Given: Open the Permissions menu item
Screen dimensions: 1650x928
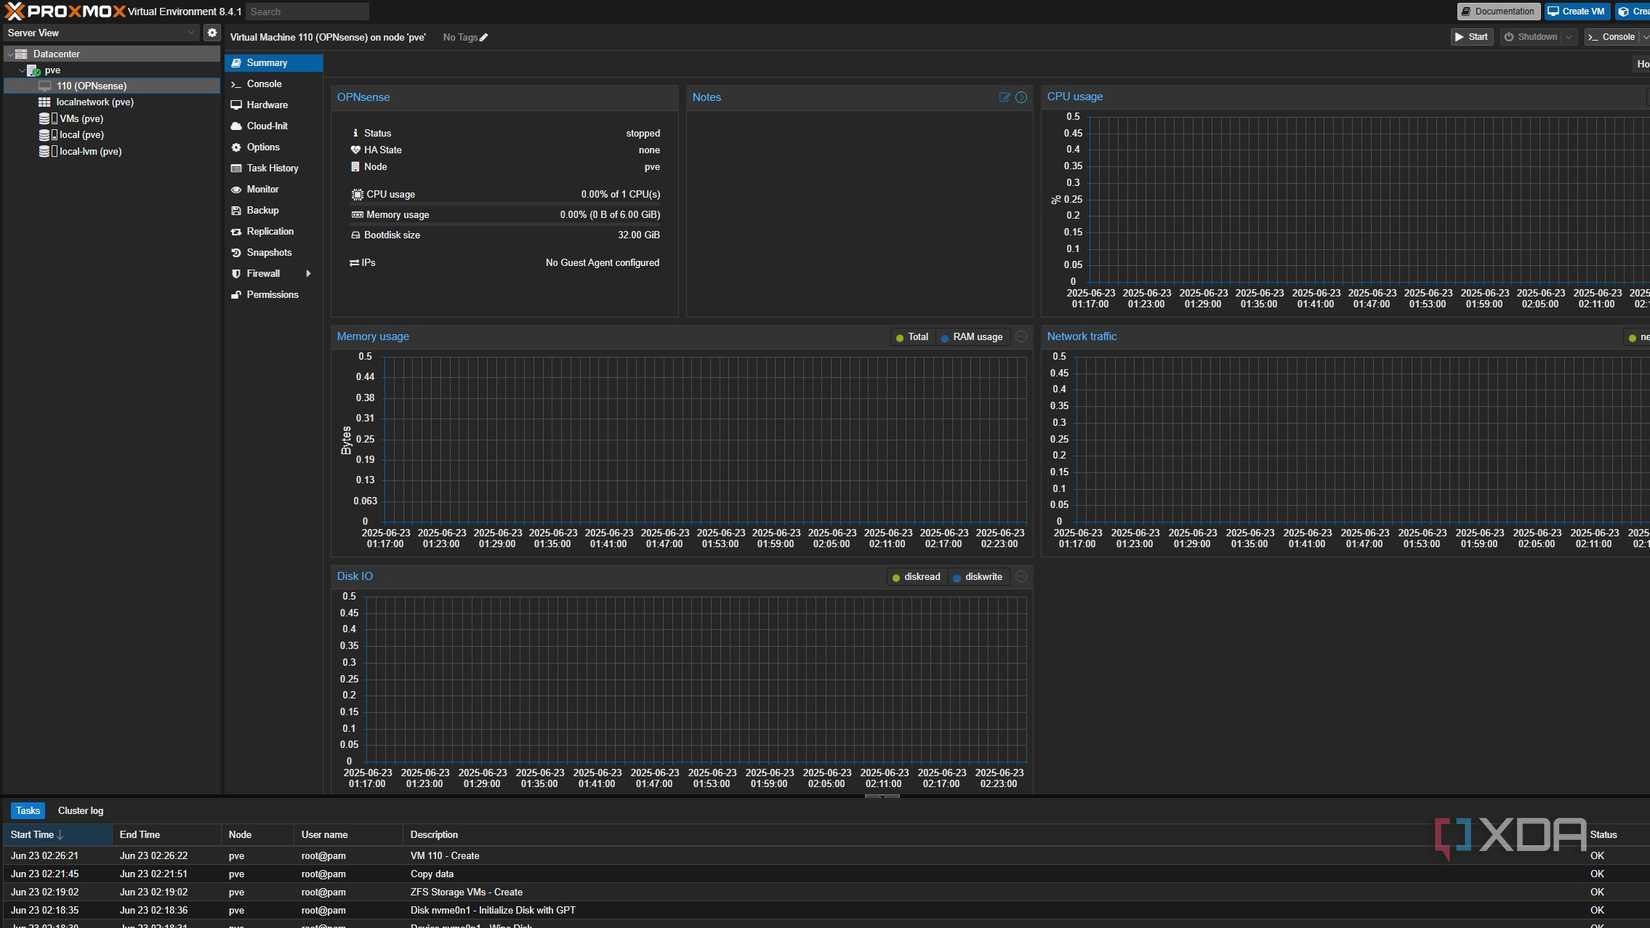Looking at the screenshot, I should coord(273,294).
